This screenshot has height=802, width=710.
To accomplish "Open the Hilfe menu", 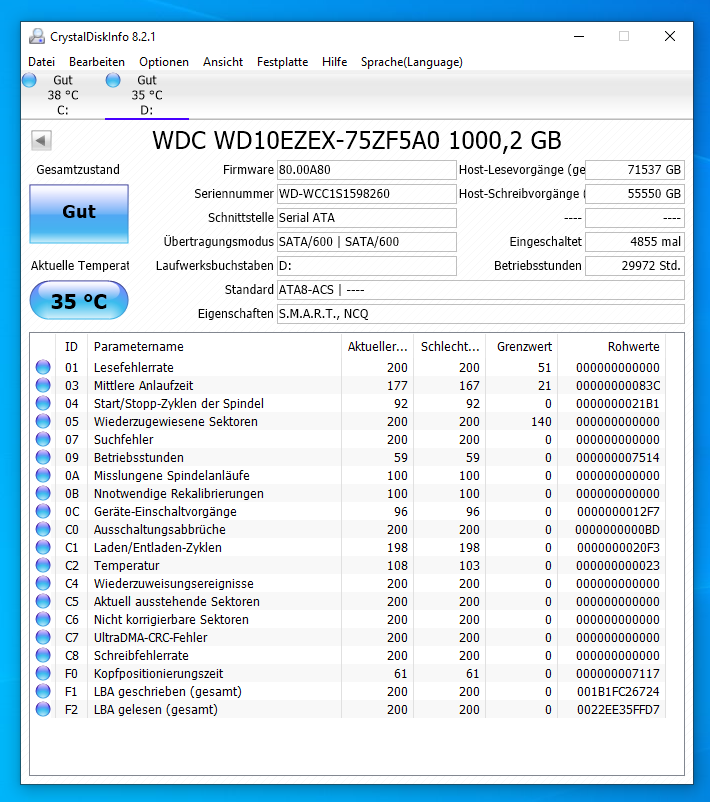I will (335, 62).
